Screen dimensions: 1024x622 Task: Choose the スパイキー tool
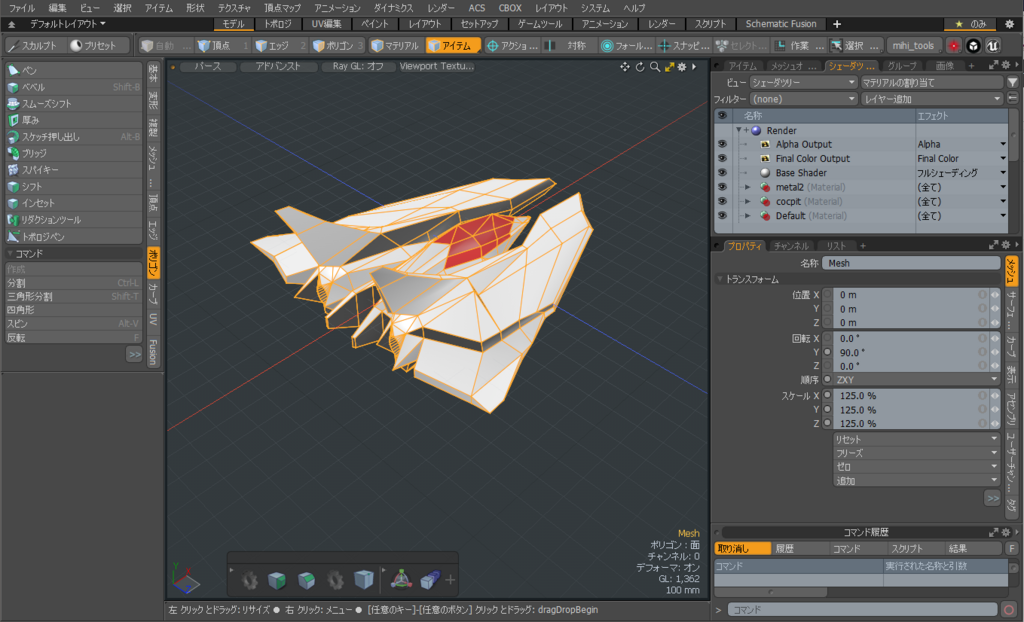(73, 170)
